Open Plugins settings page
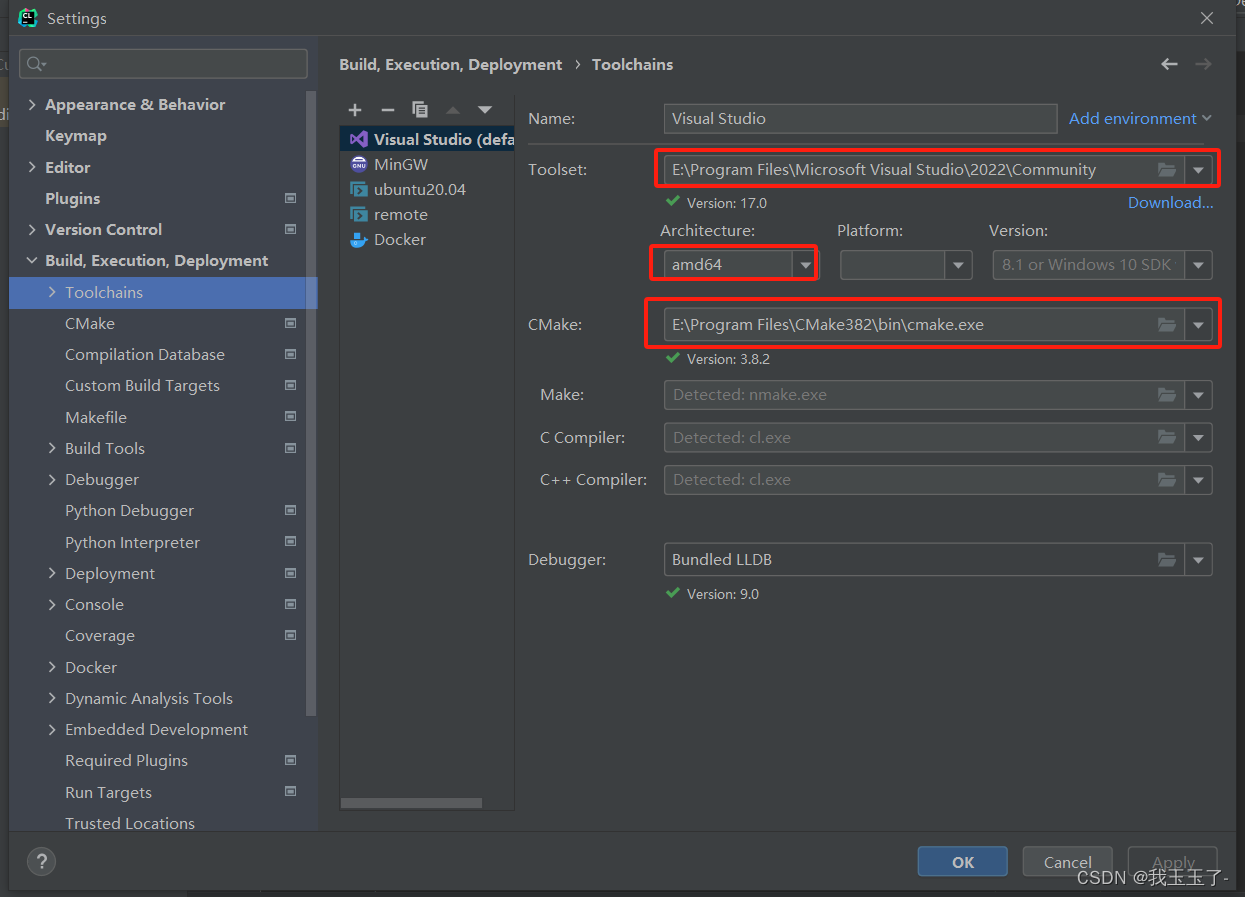 point(73,198)
